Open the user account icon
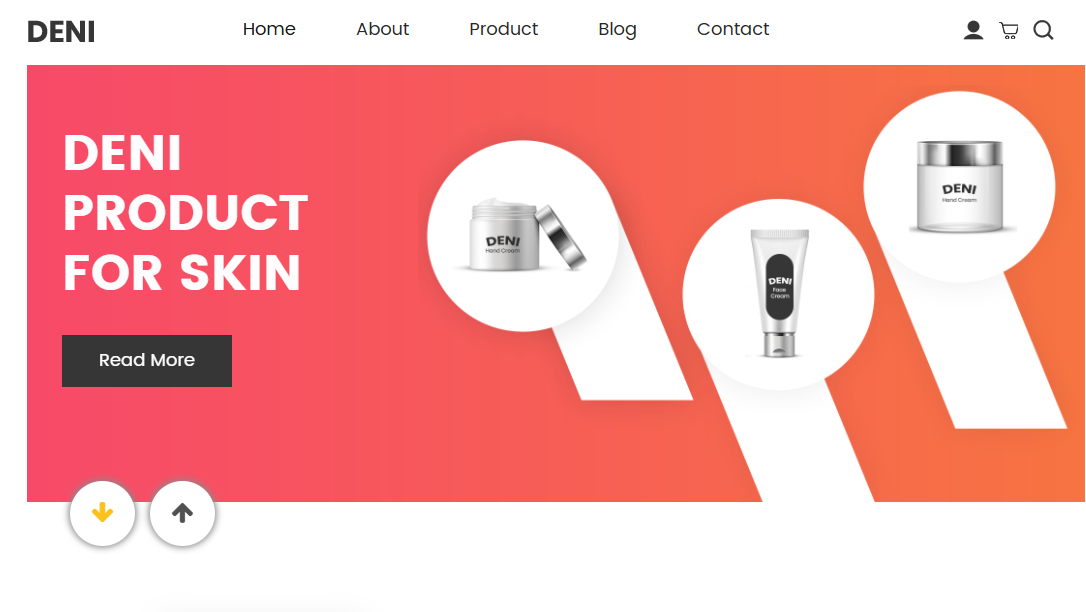The image size is (1086, 612). pyautogui.click(x=973, y=30)
